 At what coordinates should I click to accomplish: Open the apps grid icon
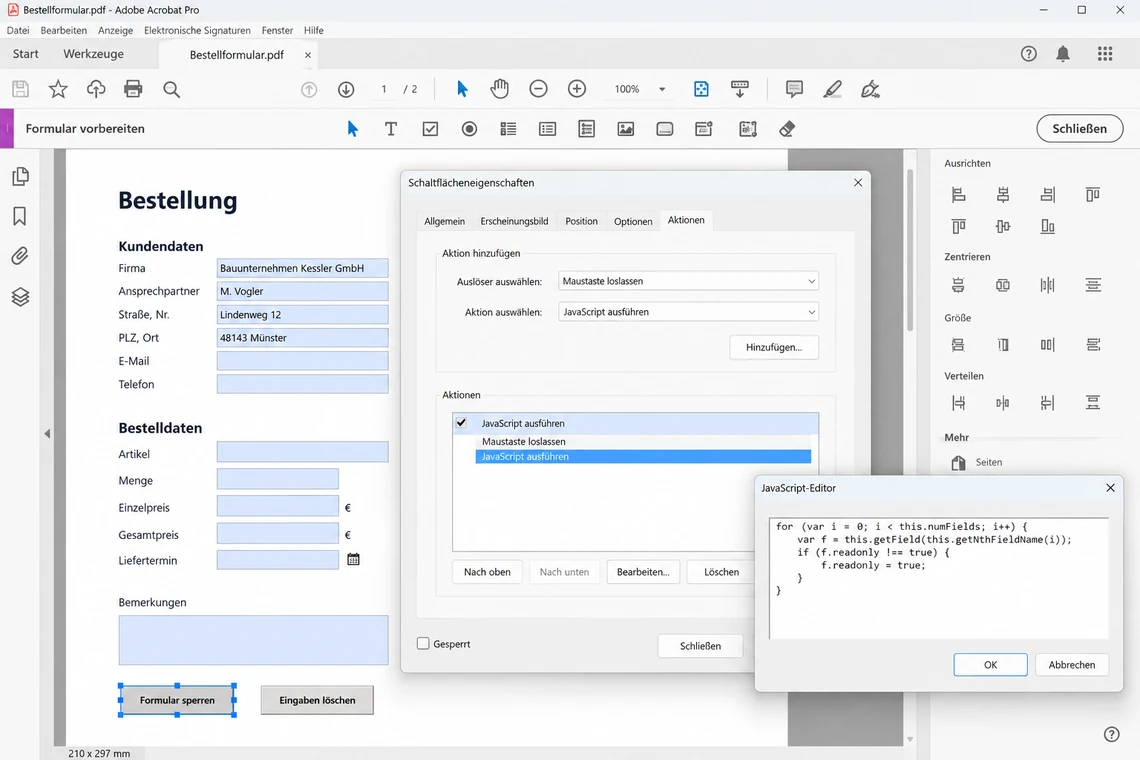click(1104, 54)
